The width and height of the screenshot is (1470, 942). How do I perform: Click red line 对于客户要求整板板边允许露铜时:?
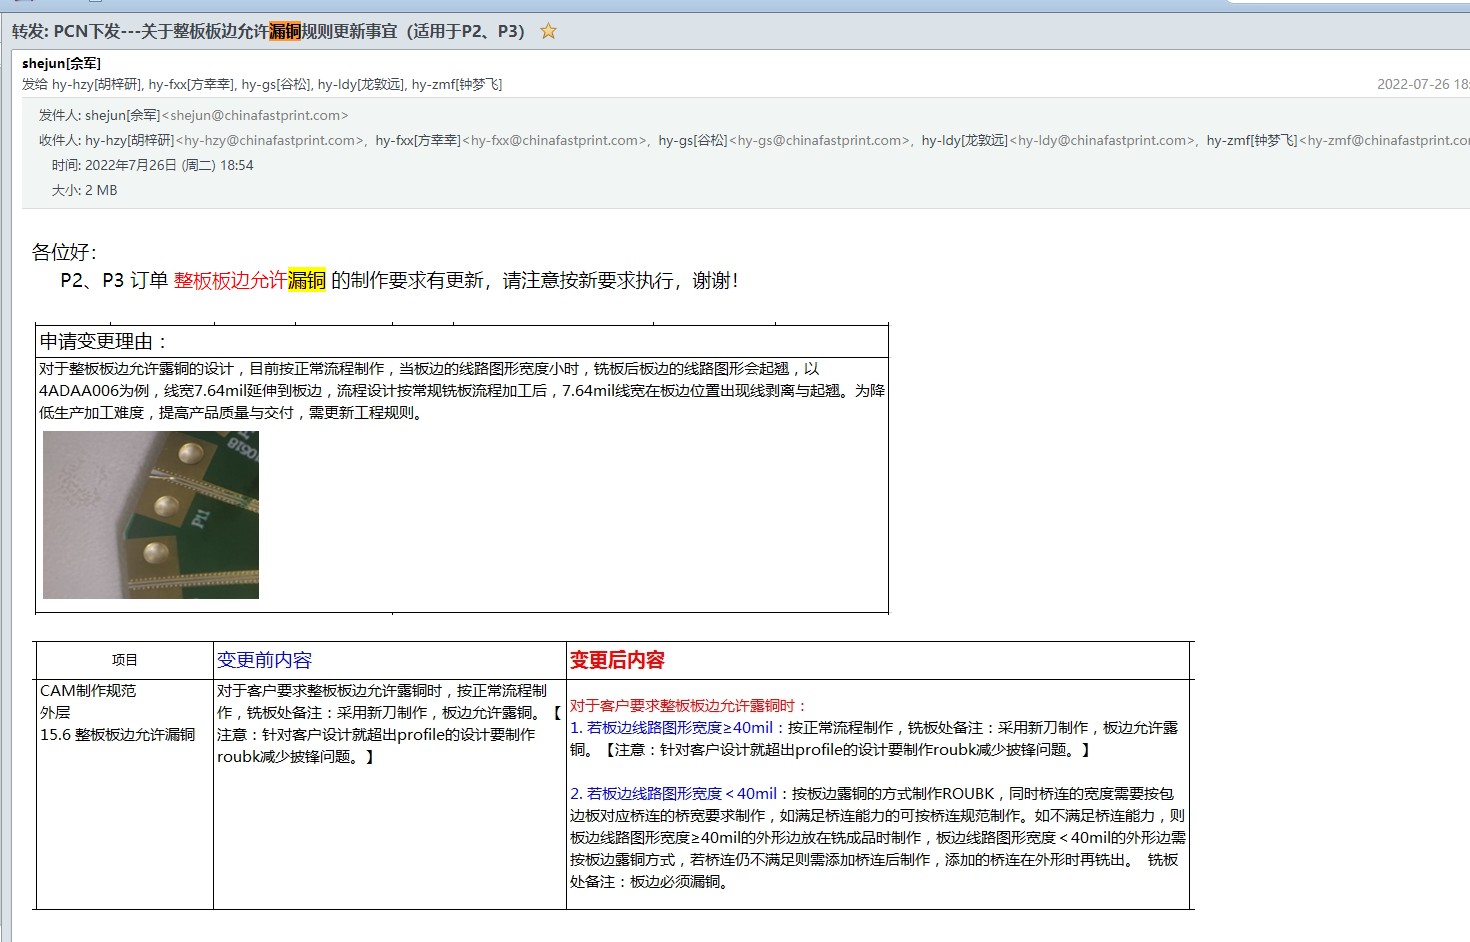point(688,706)
